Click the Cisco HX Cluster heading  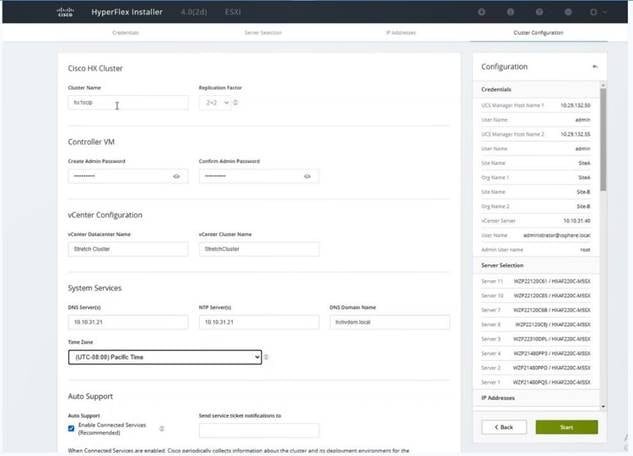95,69
